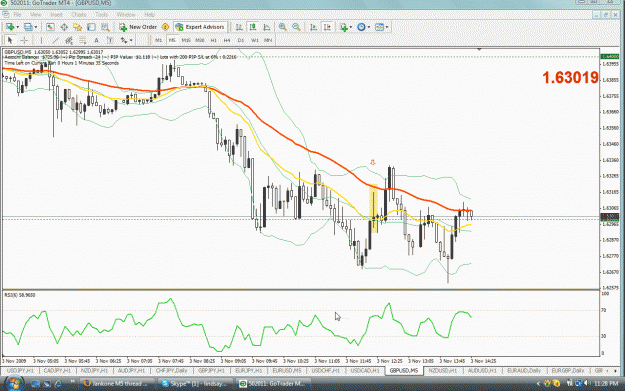Click the large red 1.63019 price label
The image size is (625, 391).
570,78
